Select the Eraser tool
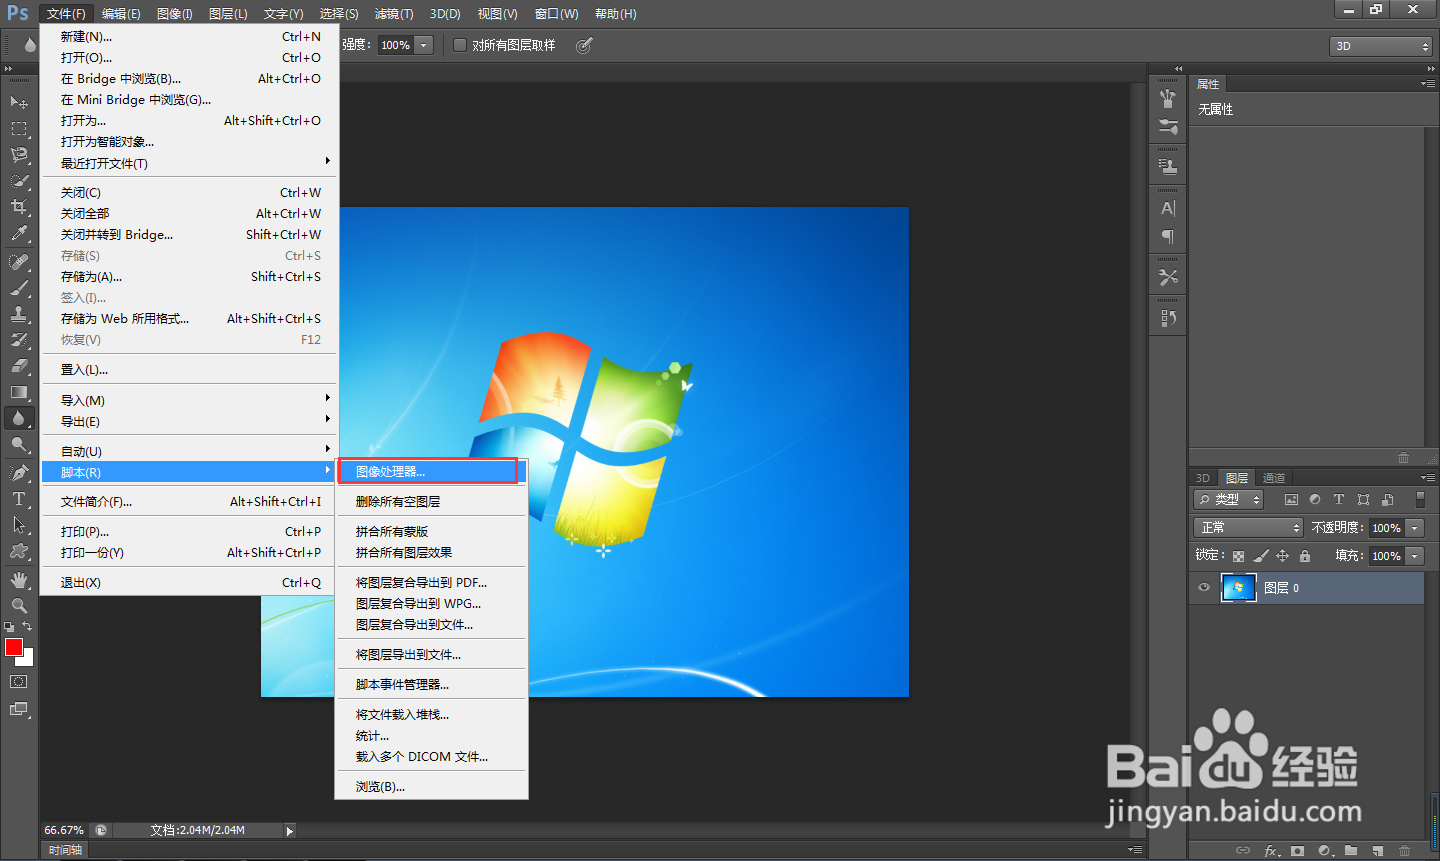The width and height of the screenshot is (1440, 861). pyautogui.click(x=19, y=366)
